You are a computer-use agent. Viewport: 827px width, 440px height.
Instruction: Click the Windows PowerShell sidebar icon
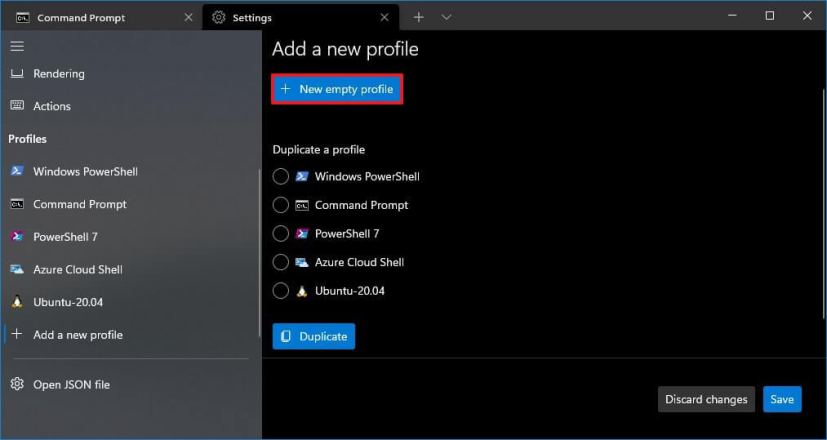pyautogui.click(x=17, y=171)
